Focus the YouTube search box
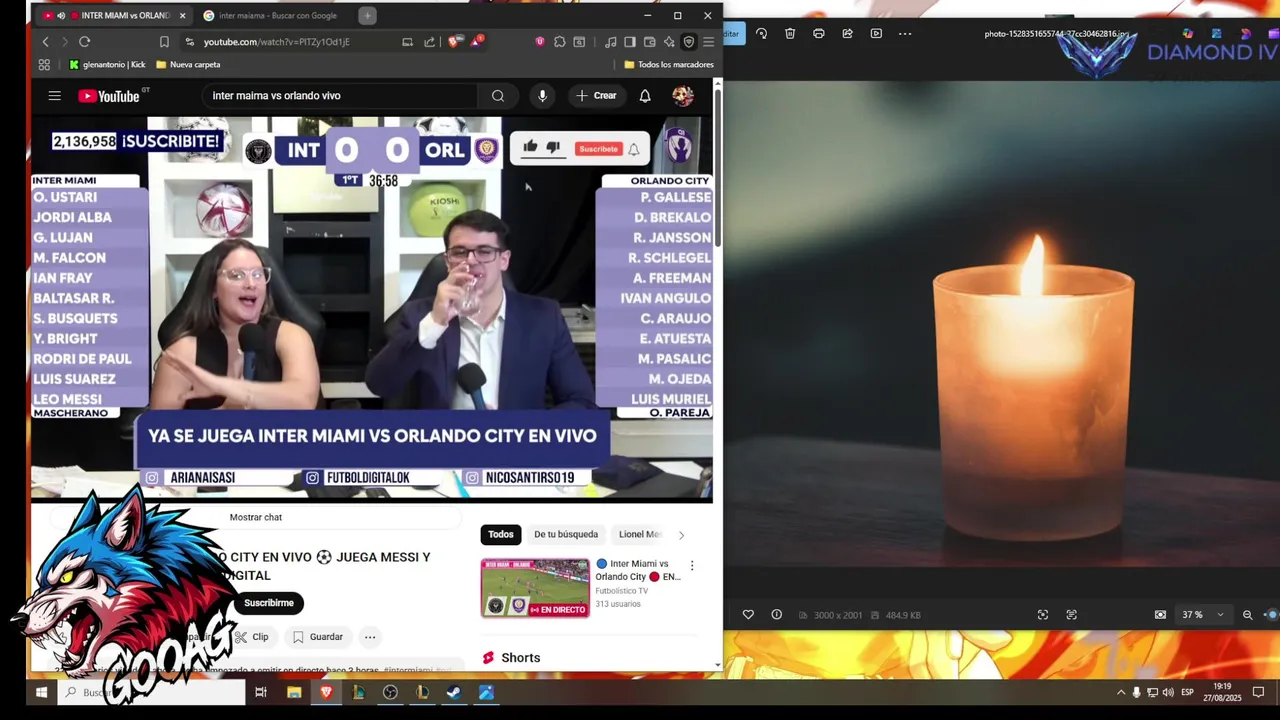This screenshot has height=720, width=1280. (340, 96)
